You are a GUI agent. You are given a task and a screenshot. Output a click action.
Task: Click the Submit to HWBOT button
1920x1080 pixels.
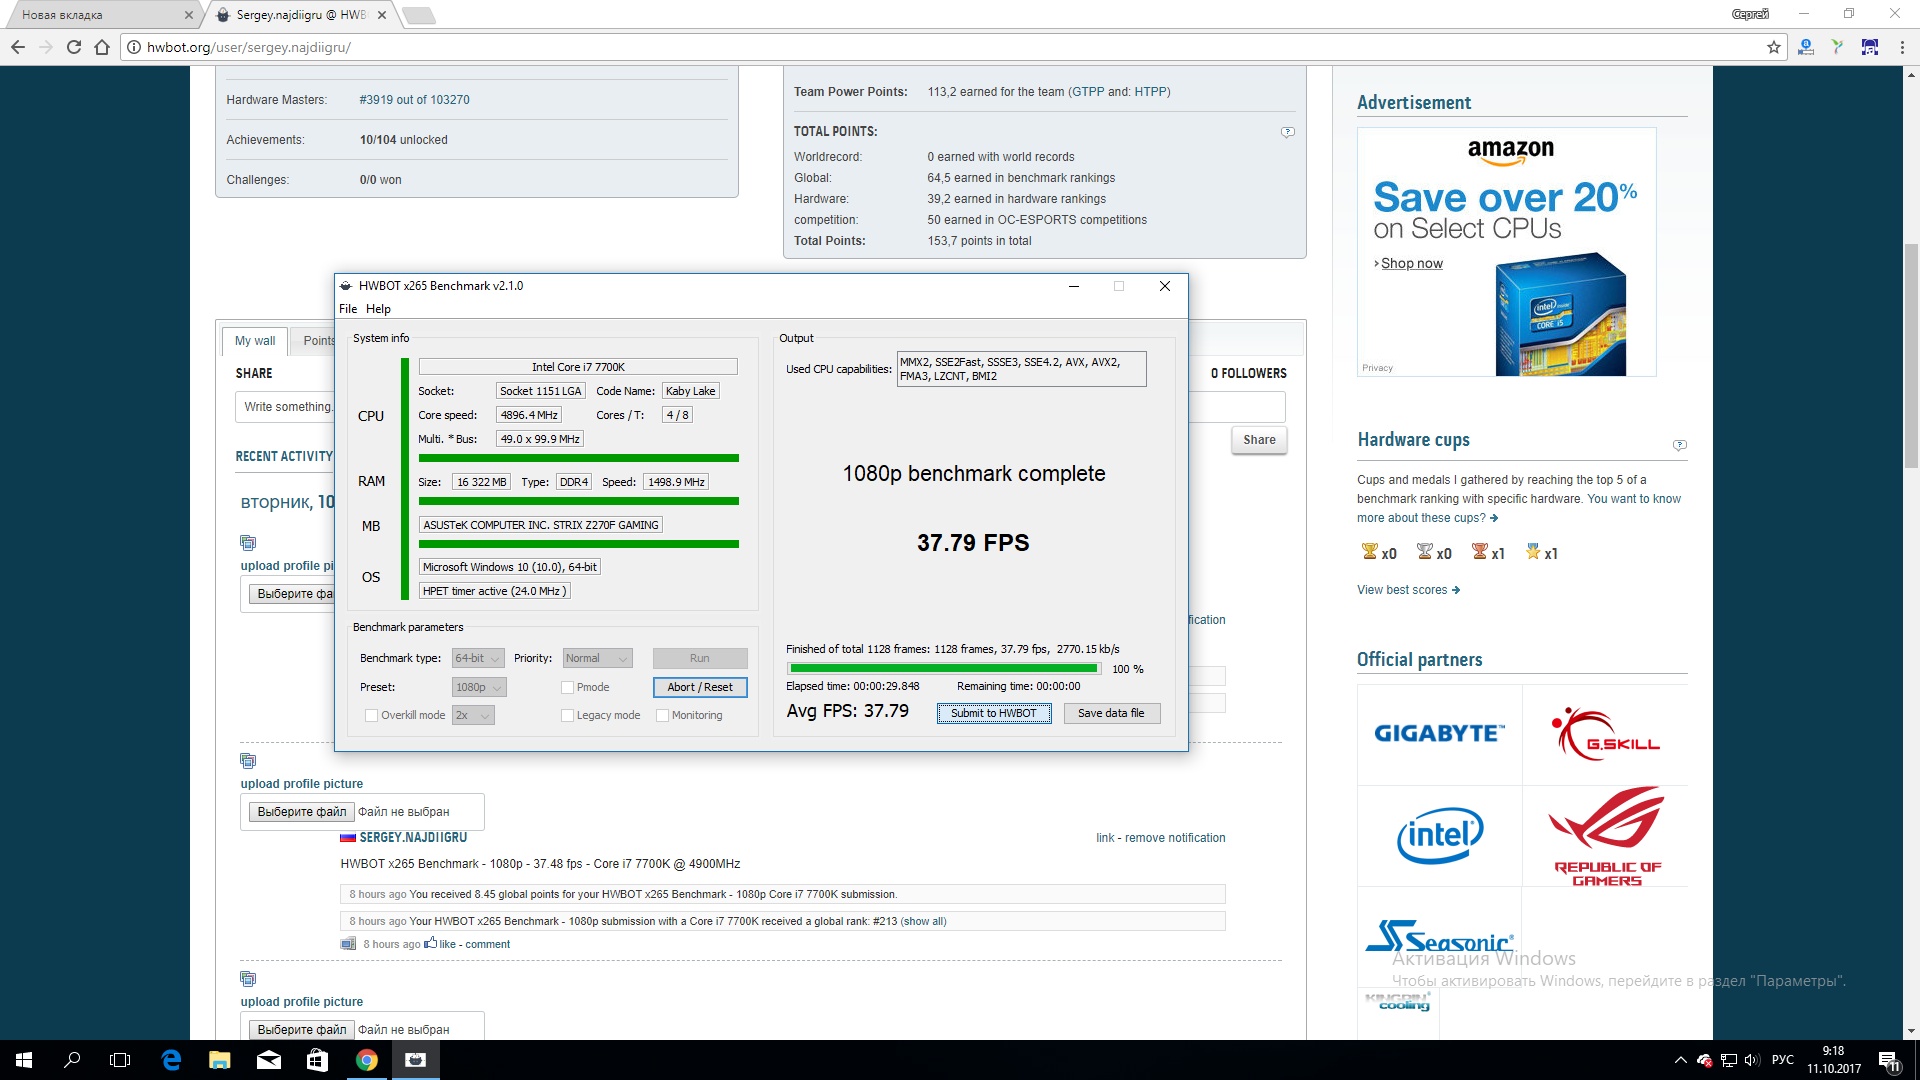(994, 713)
